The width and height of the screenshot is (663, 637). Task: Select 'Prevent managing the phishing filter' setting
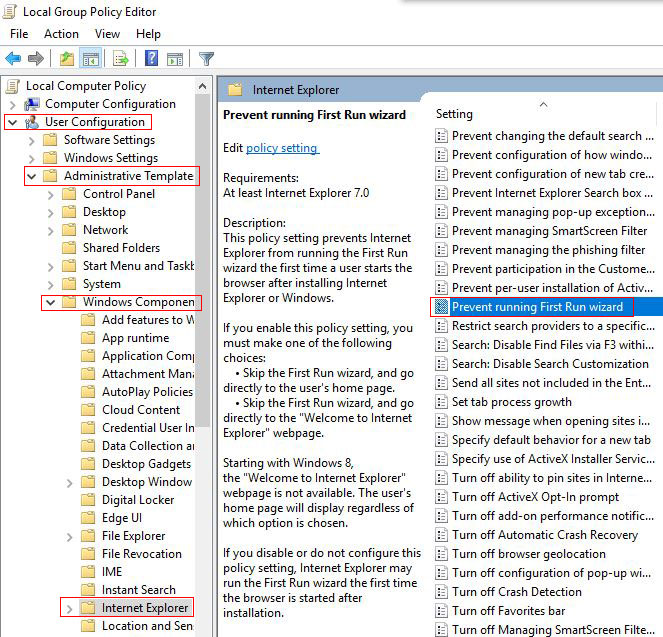(548, 250)
